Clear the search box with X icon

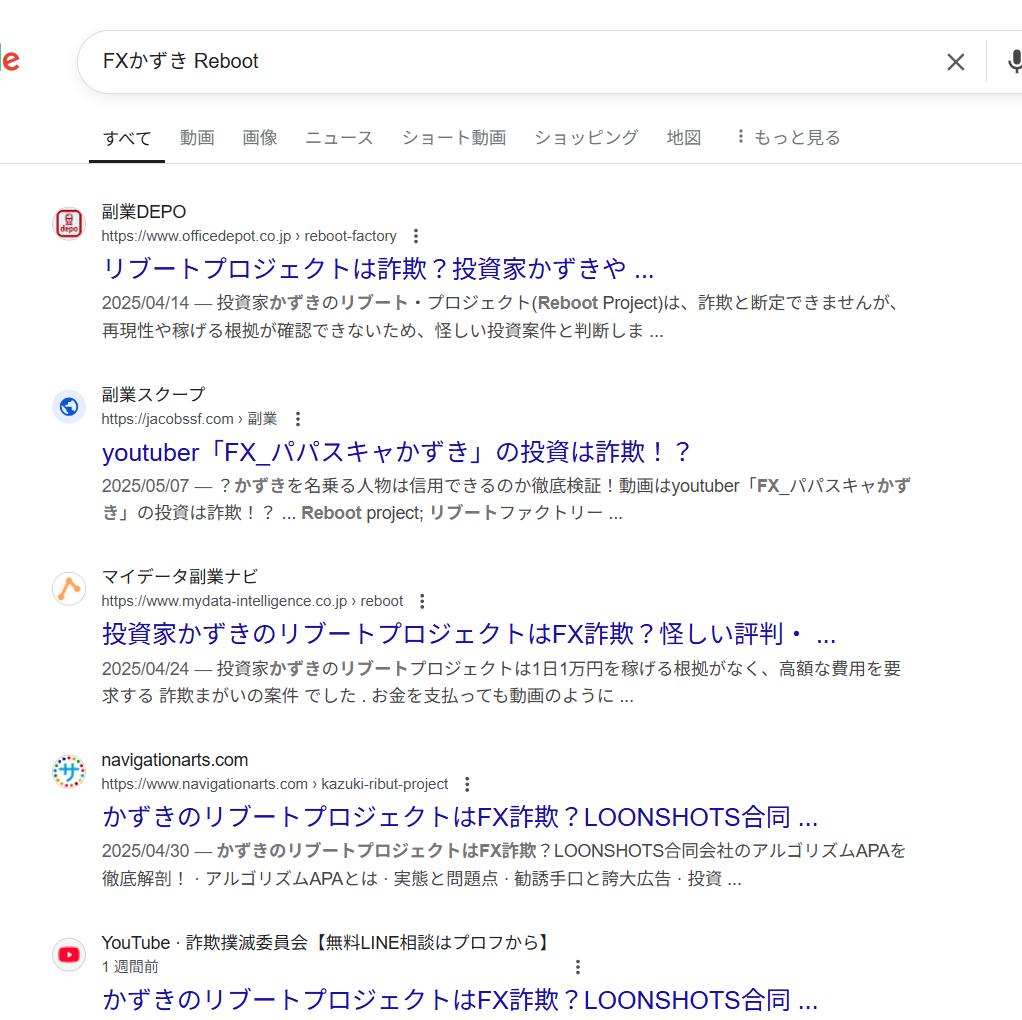[x=956, y=62]
